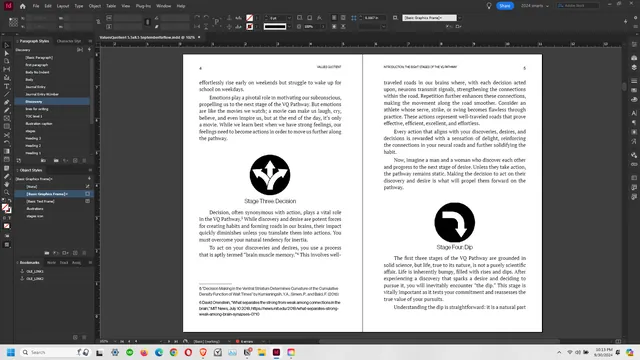Viewport: 640px width, 360px height.
Task: Open Object Styles panel menu
Action: [90, 170]
